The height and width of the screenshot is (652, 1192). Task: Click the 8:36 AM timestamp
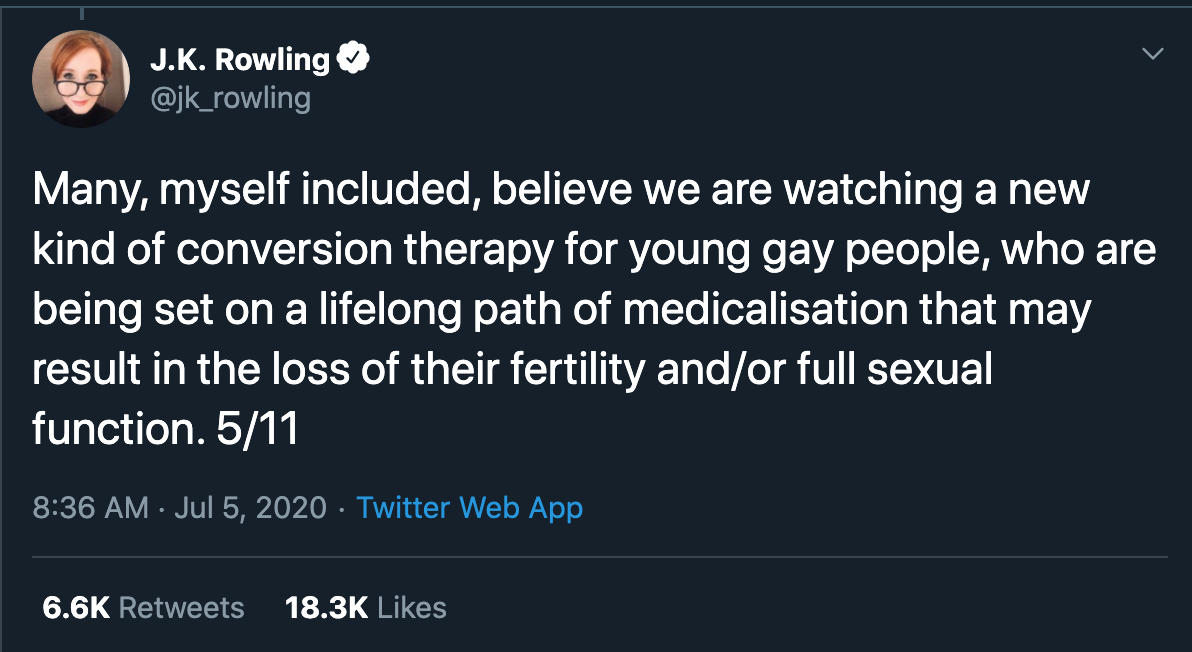tap(90, 507)
